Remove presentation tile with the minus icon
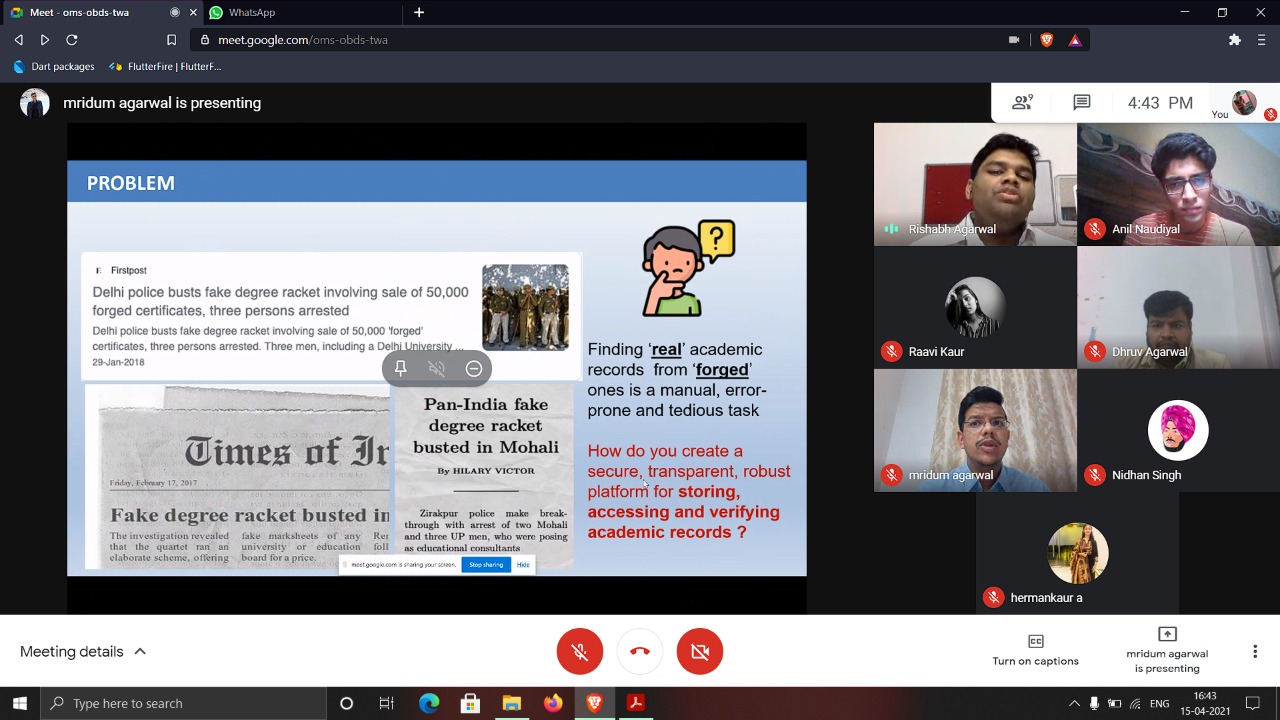This screenshot has width=1280, height=720. pyautogui.click(x=474, y=368)
